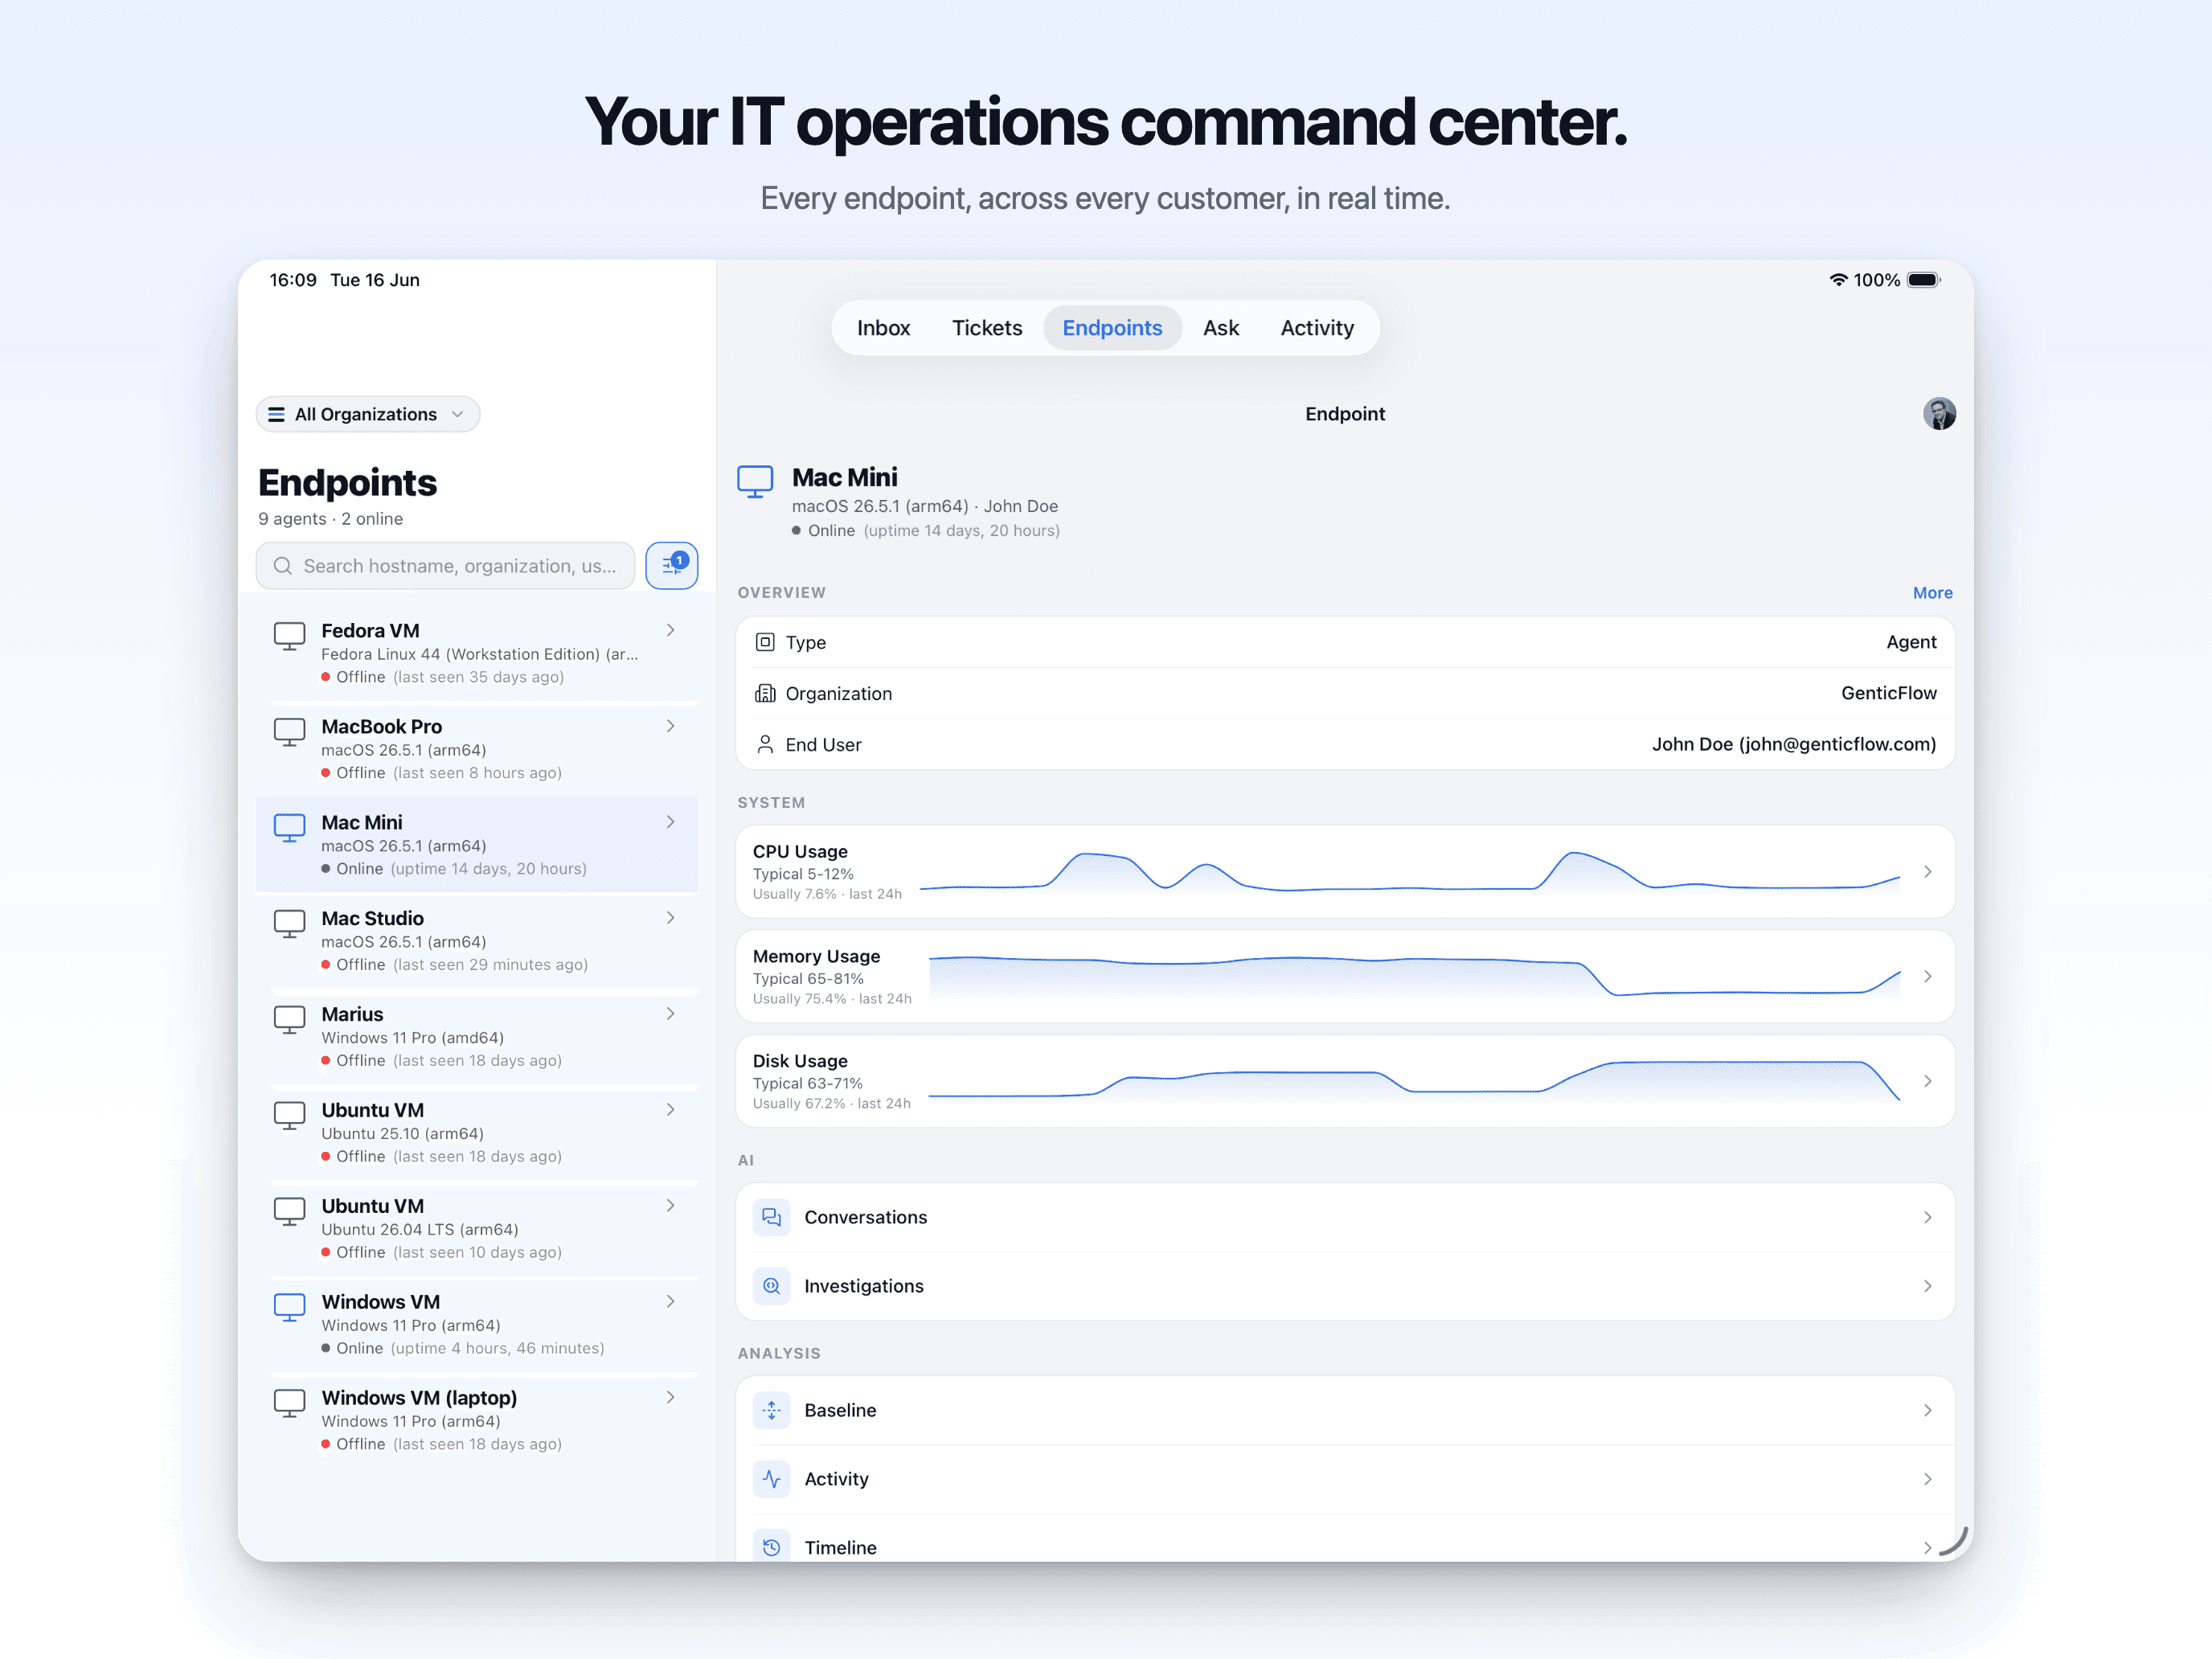The image size is (2212, 1659).
Task: Click the More link in Overview
Action: pyautogui.click(x=1932, y=593)
